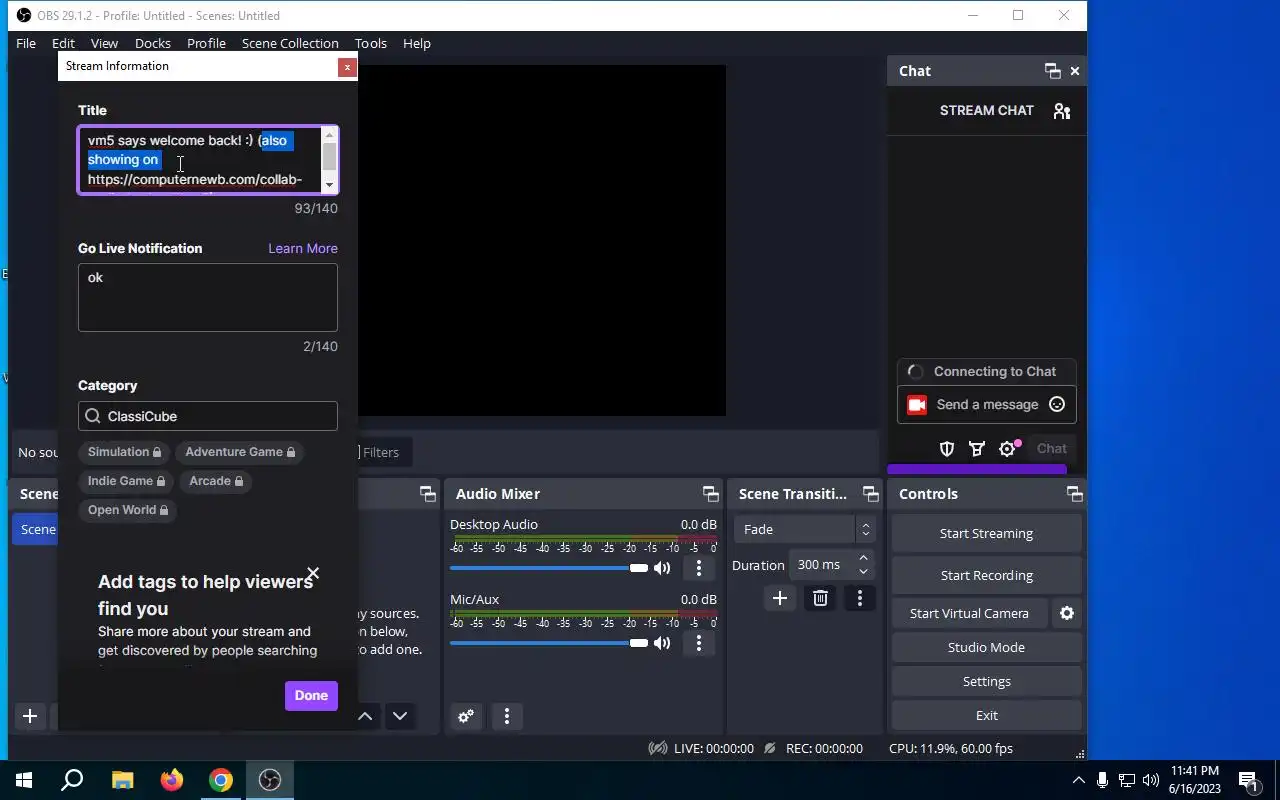
Task: Open the Fade transition dropdown
Action: coord(804,530)
